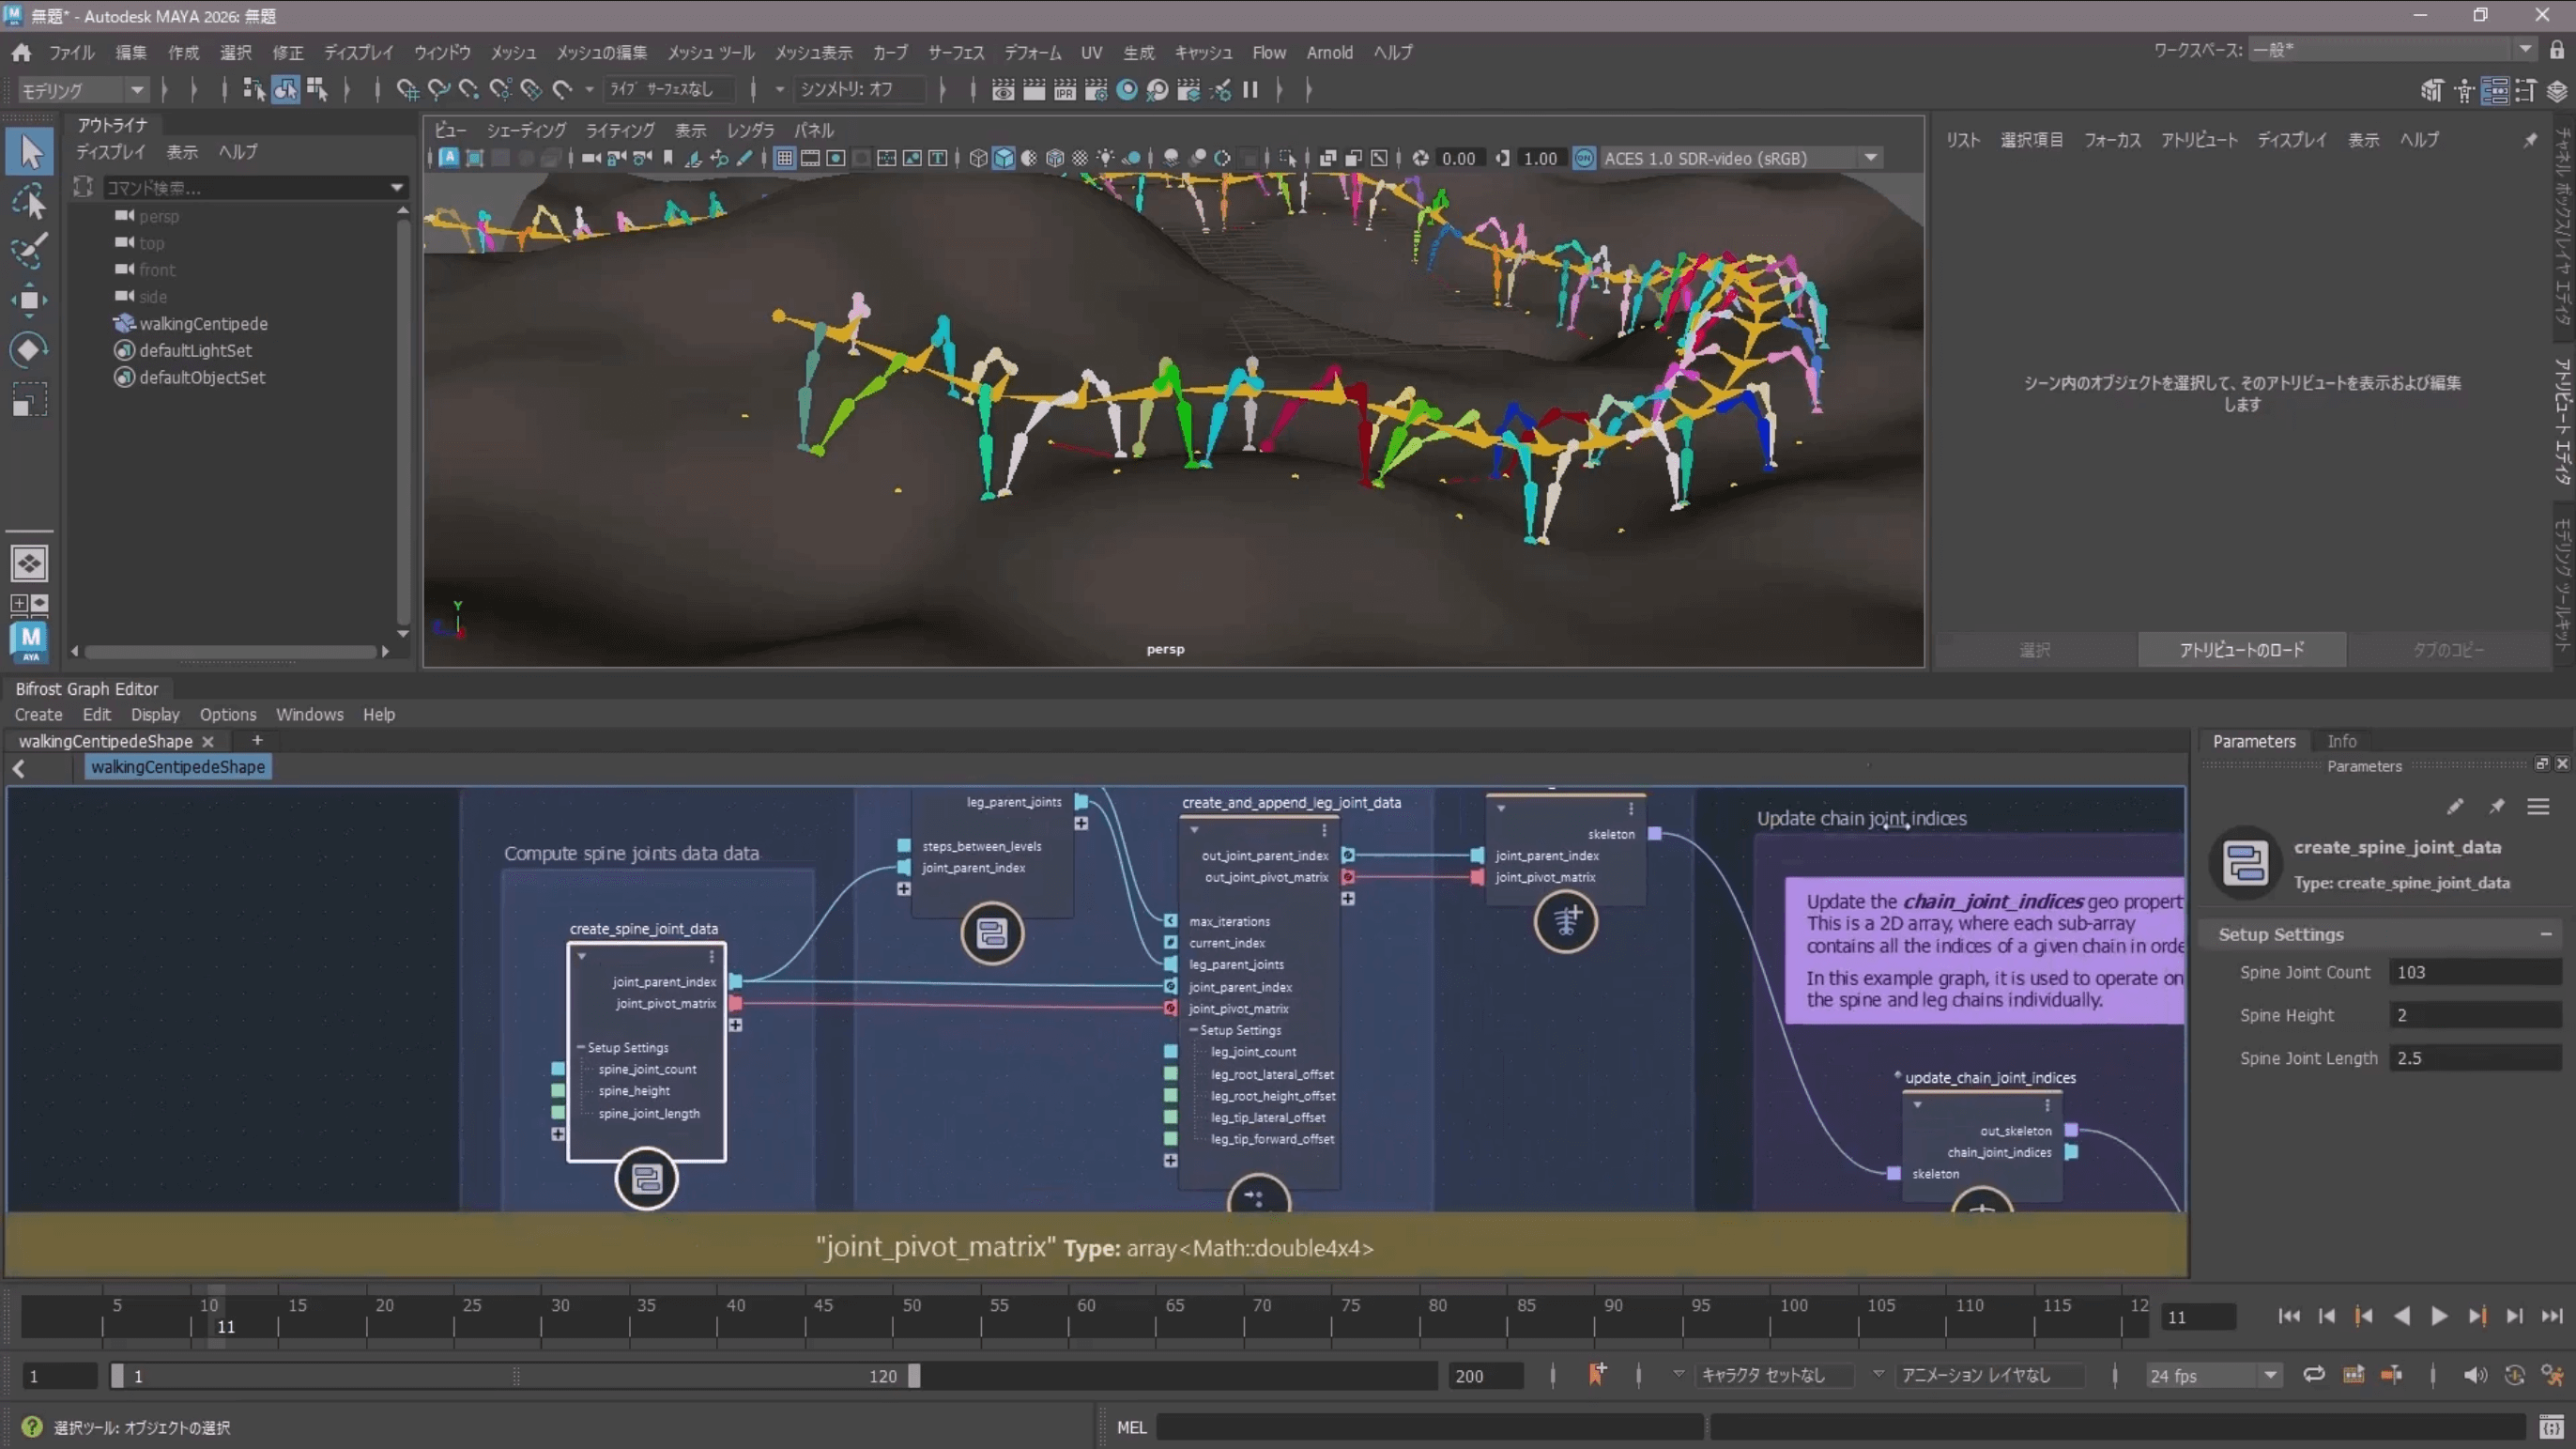Open the ワークスペース dropdown
Image resolution: width=2576 pixels, height=1449 pixels.
[x=2393, y=50]
